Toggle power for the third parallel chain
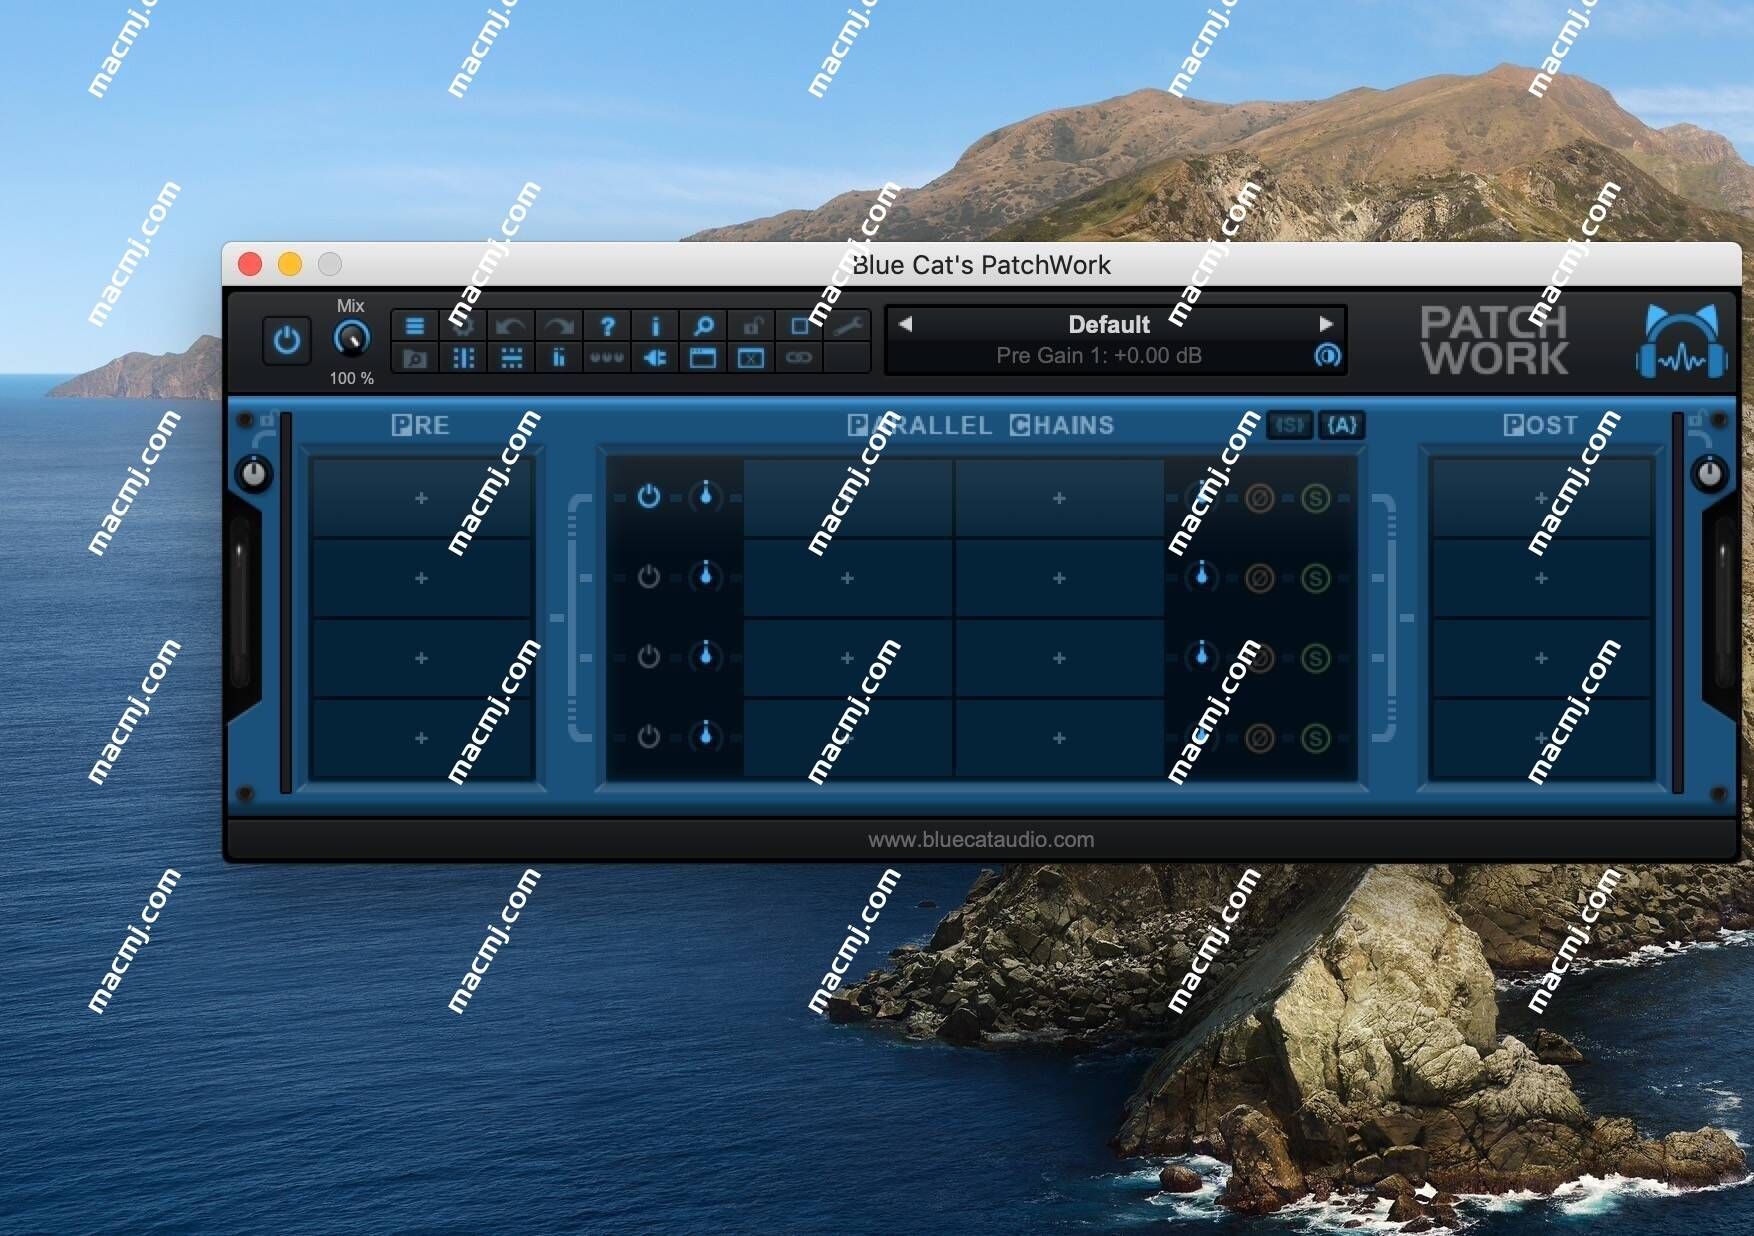 [x=649, y=657]
